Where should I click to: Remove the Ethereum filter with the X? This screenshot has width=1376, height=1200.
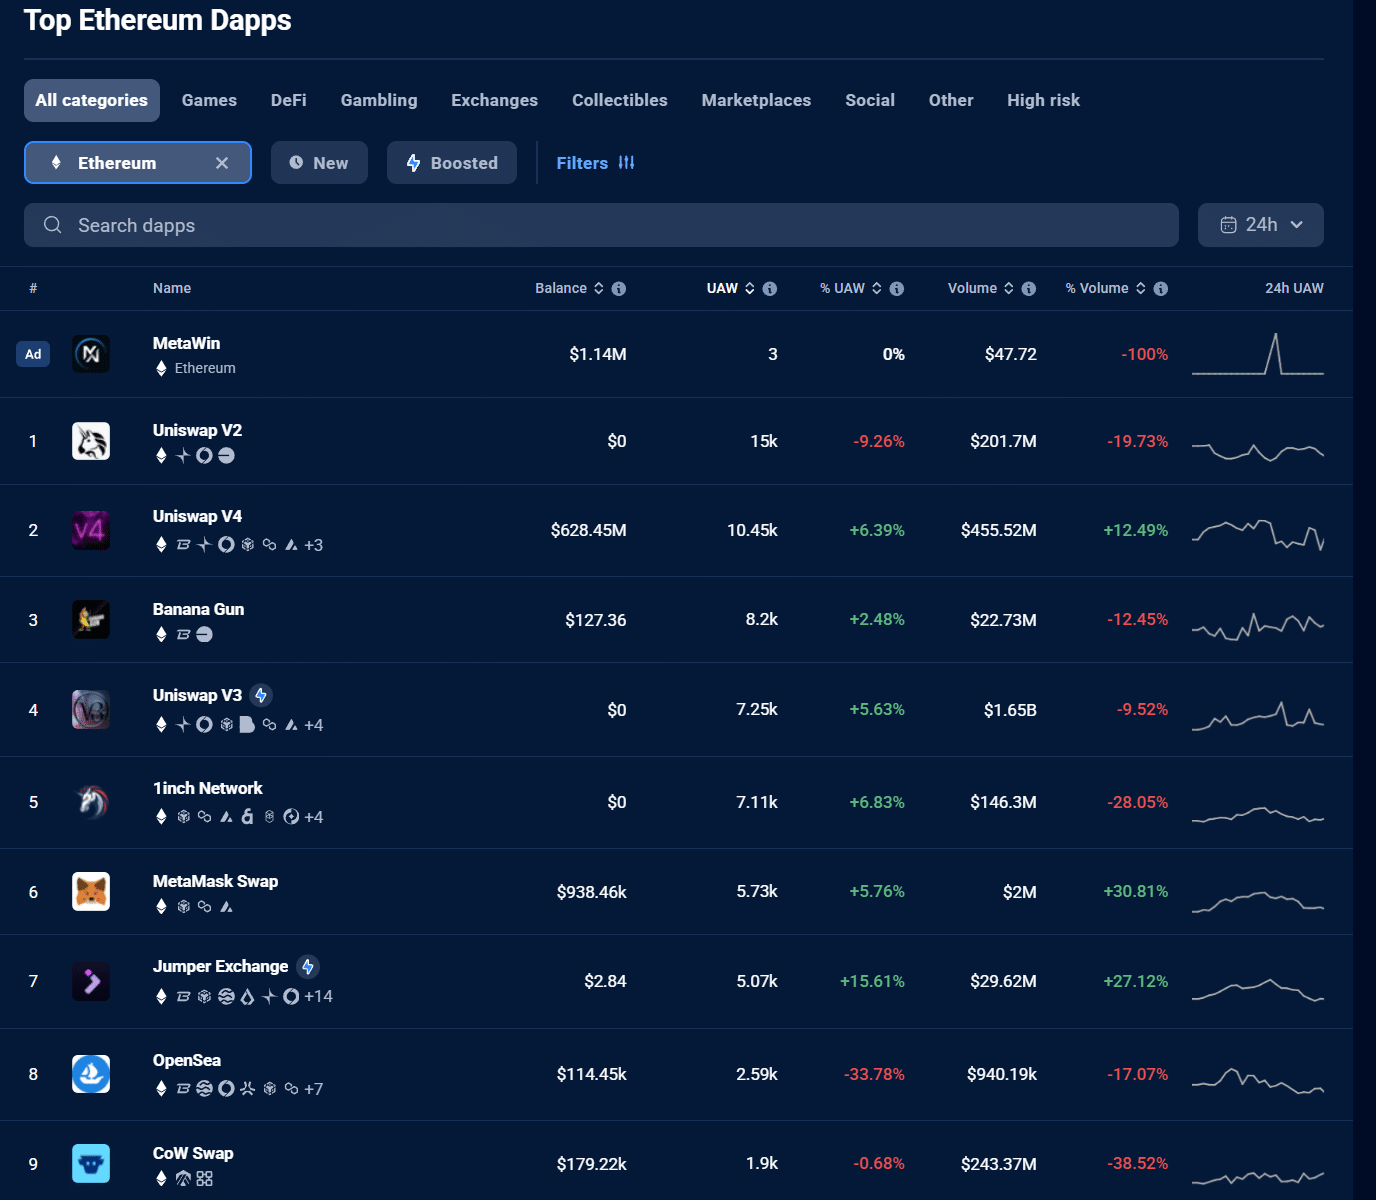(x=222, y=162)
